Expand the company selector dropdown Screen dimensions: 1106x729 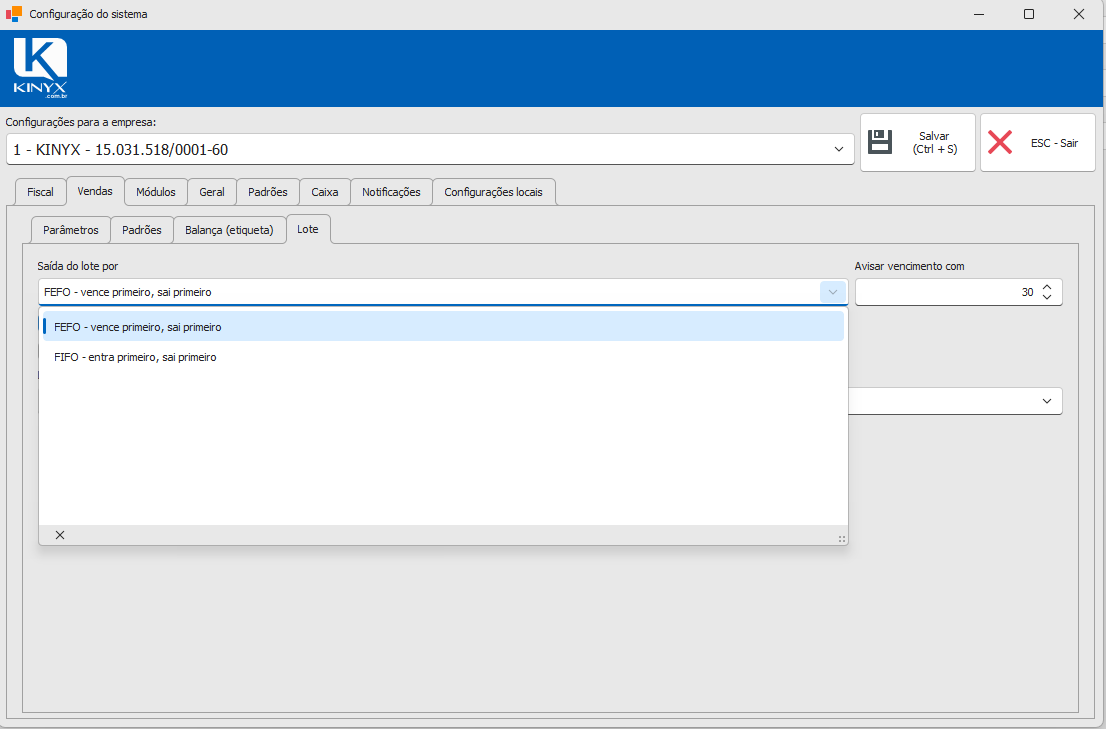click(x=839, y=149)
